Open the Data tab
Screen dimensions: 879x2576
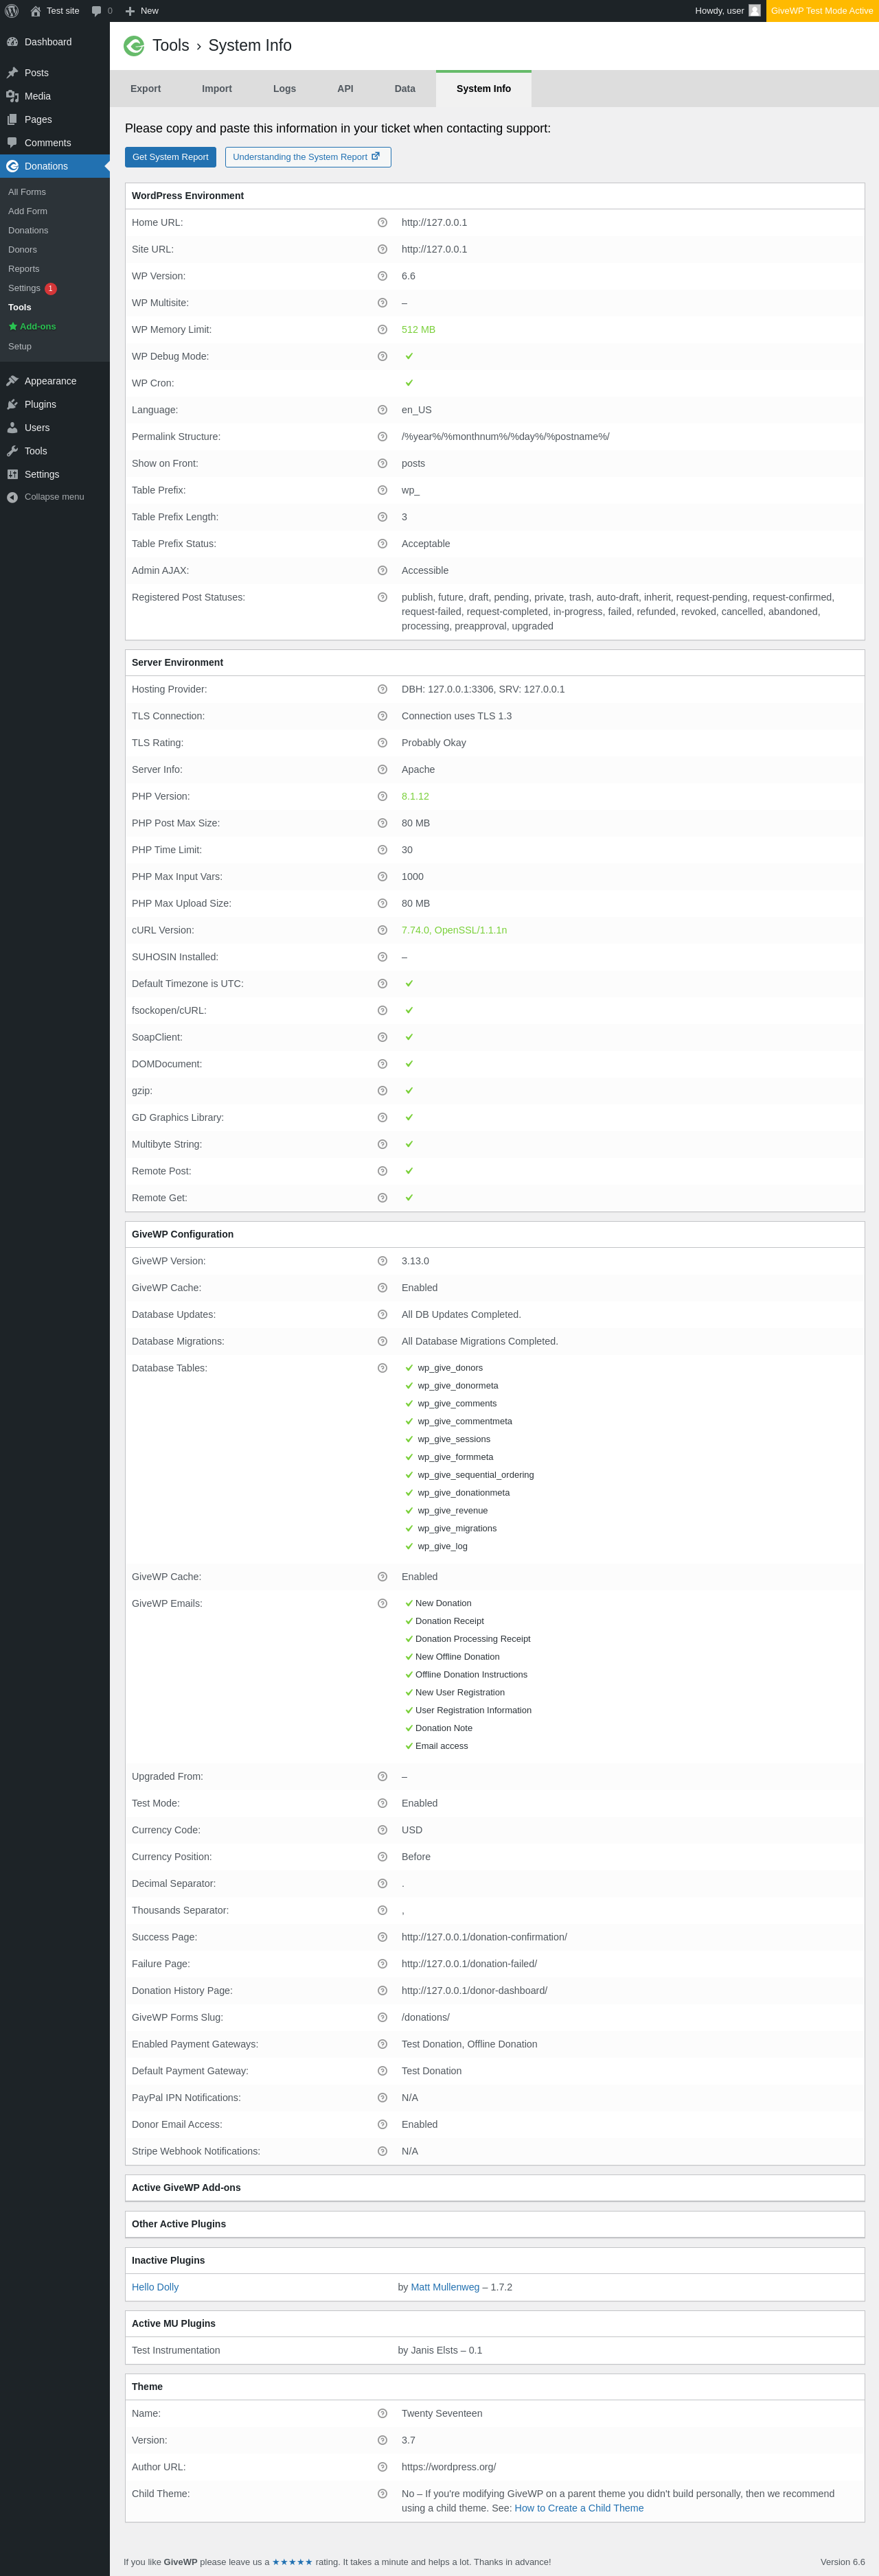404,89
